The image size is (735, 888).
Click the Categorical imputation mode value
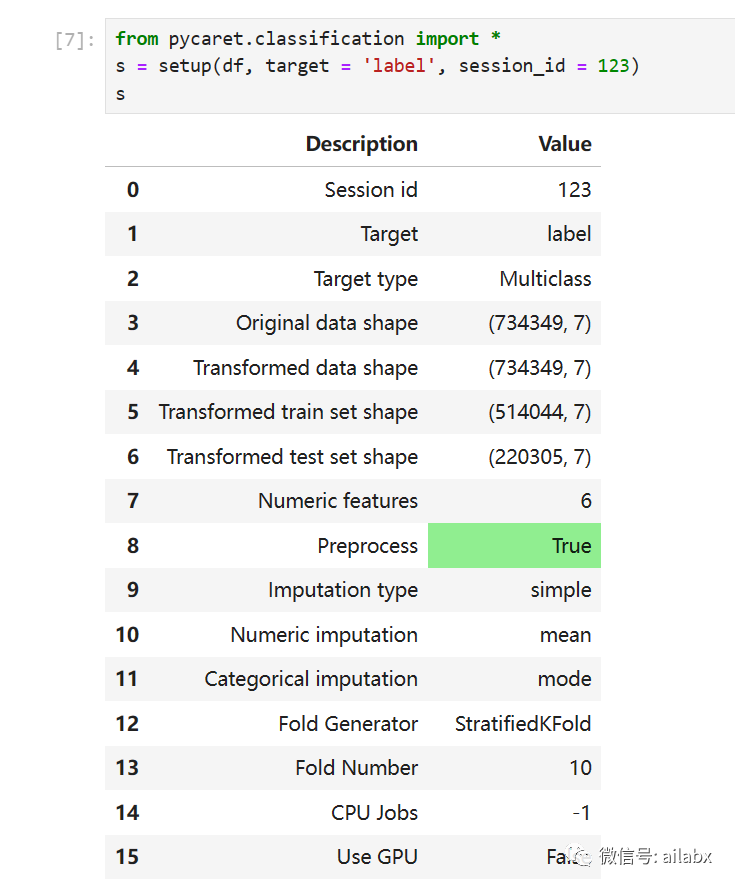tap(565, 679)
